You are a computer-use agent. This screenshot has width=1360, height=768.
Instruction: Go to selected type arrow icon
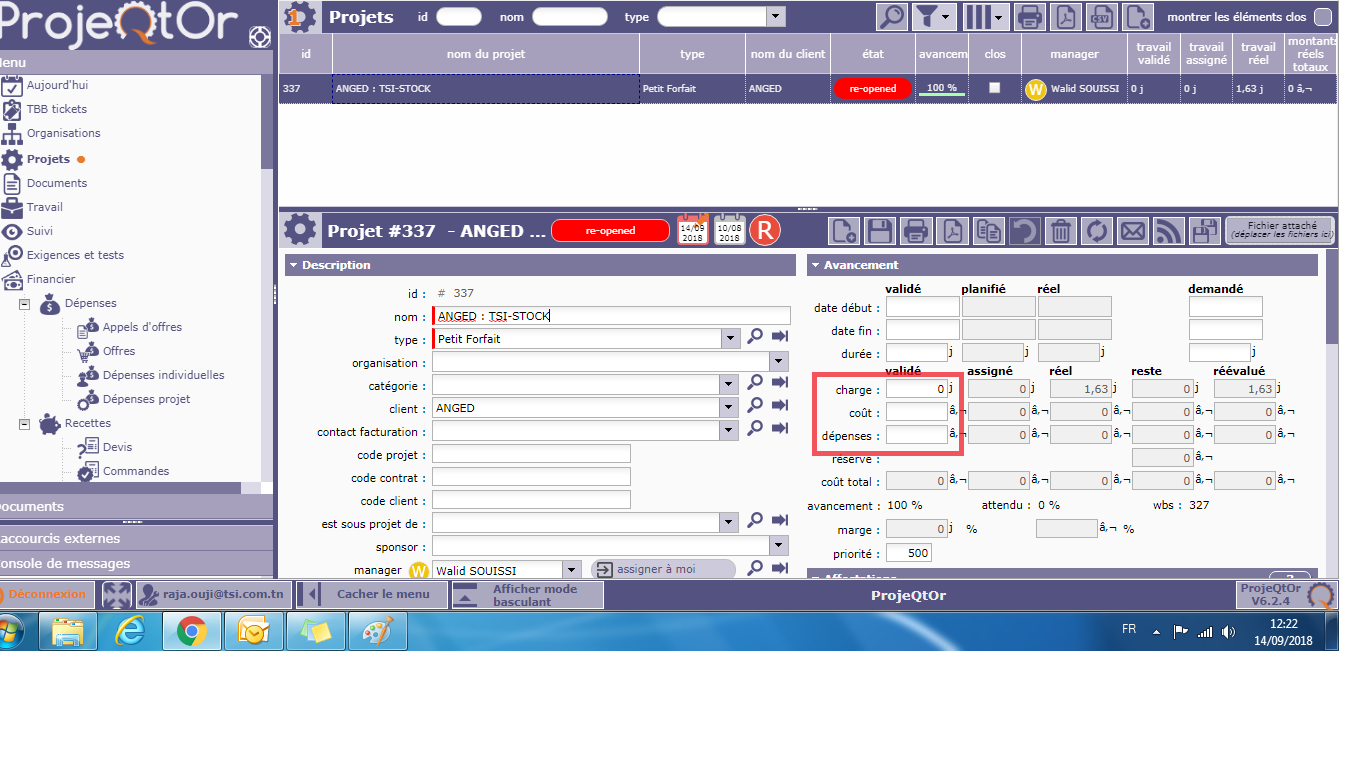click(780, 338)
